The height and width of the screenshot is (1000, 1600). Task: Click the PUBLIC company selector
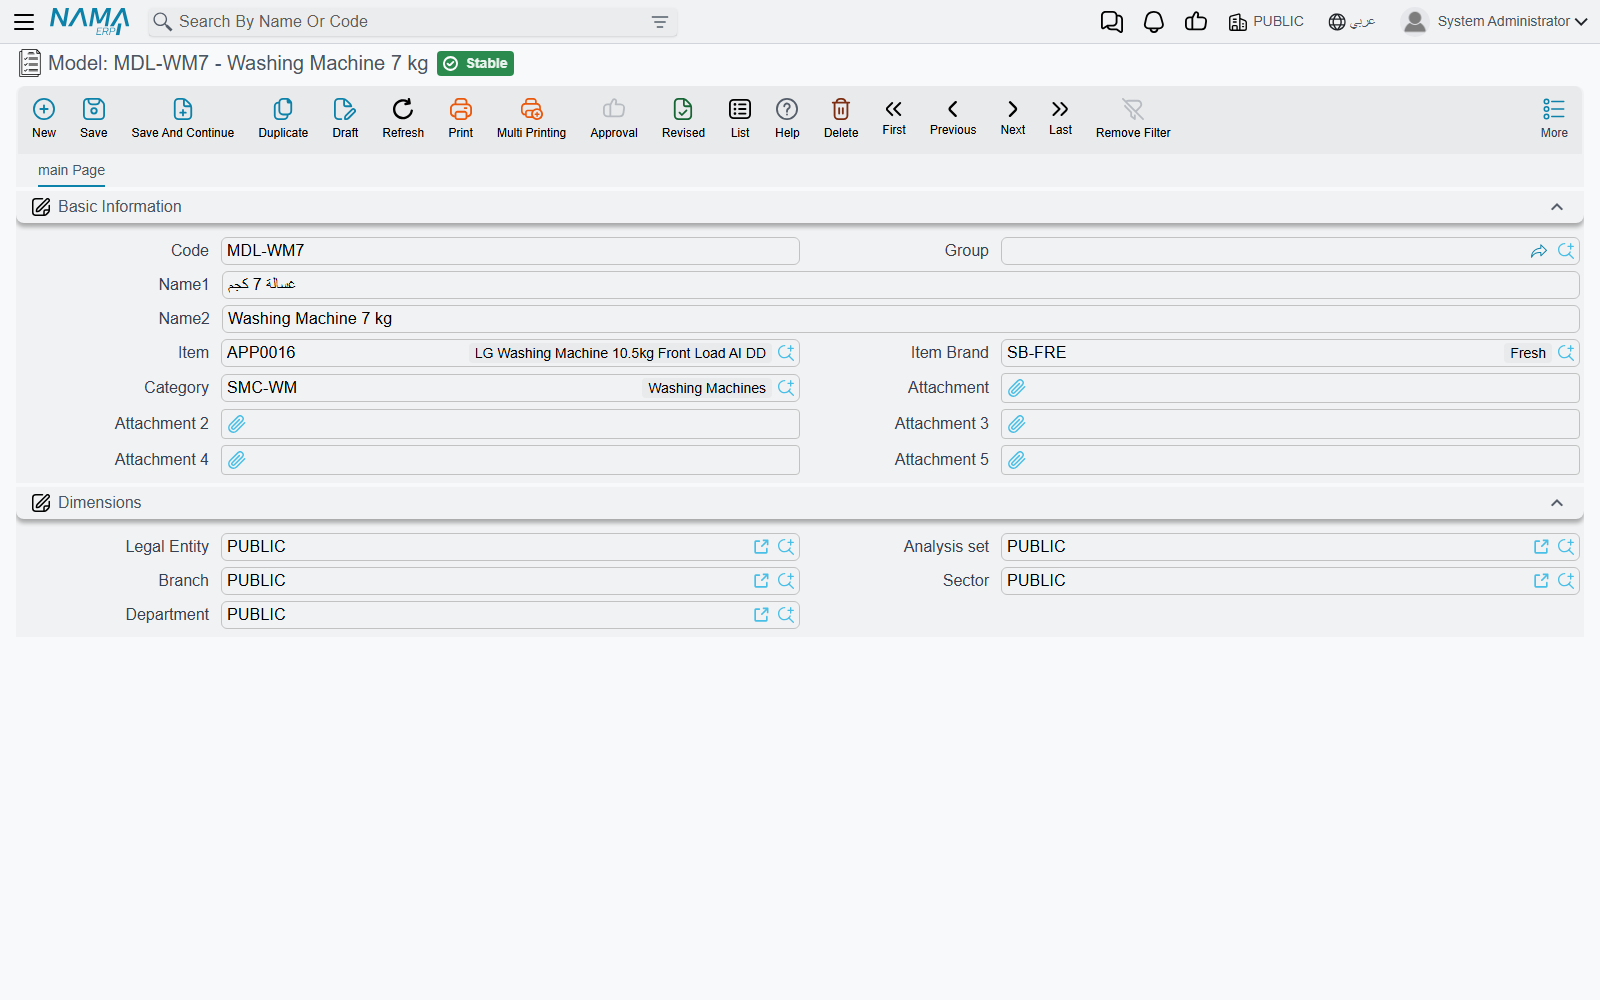(x=1266, y=22)
